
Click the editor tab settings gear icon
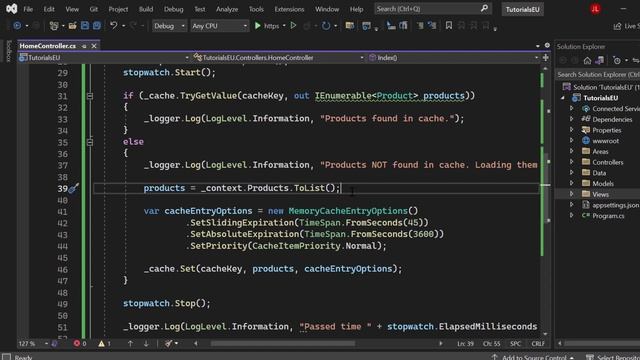[547, 45]
